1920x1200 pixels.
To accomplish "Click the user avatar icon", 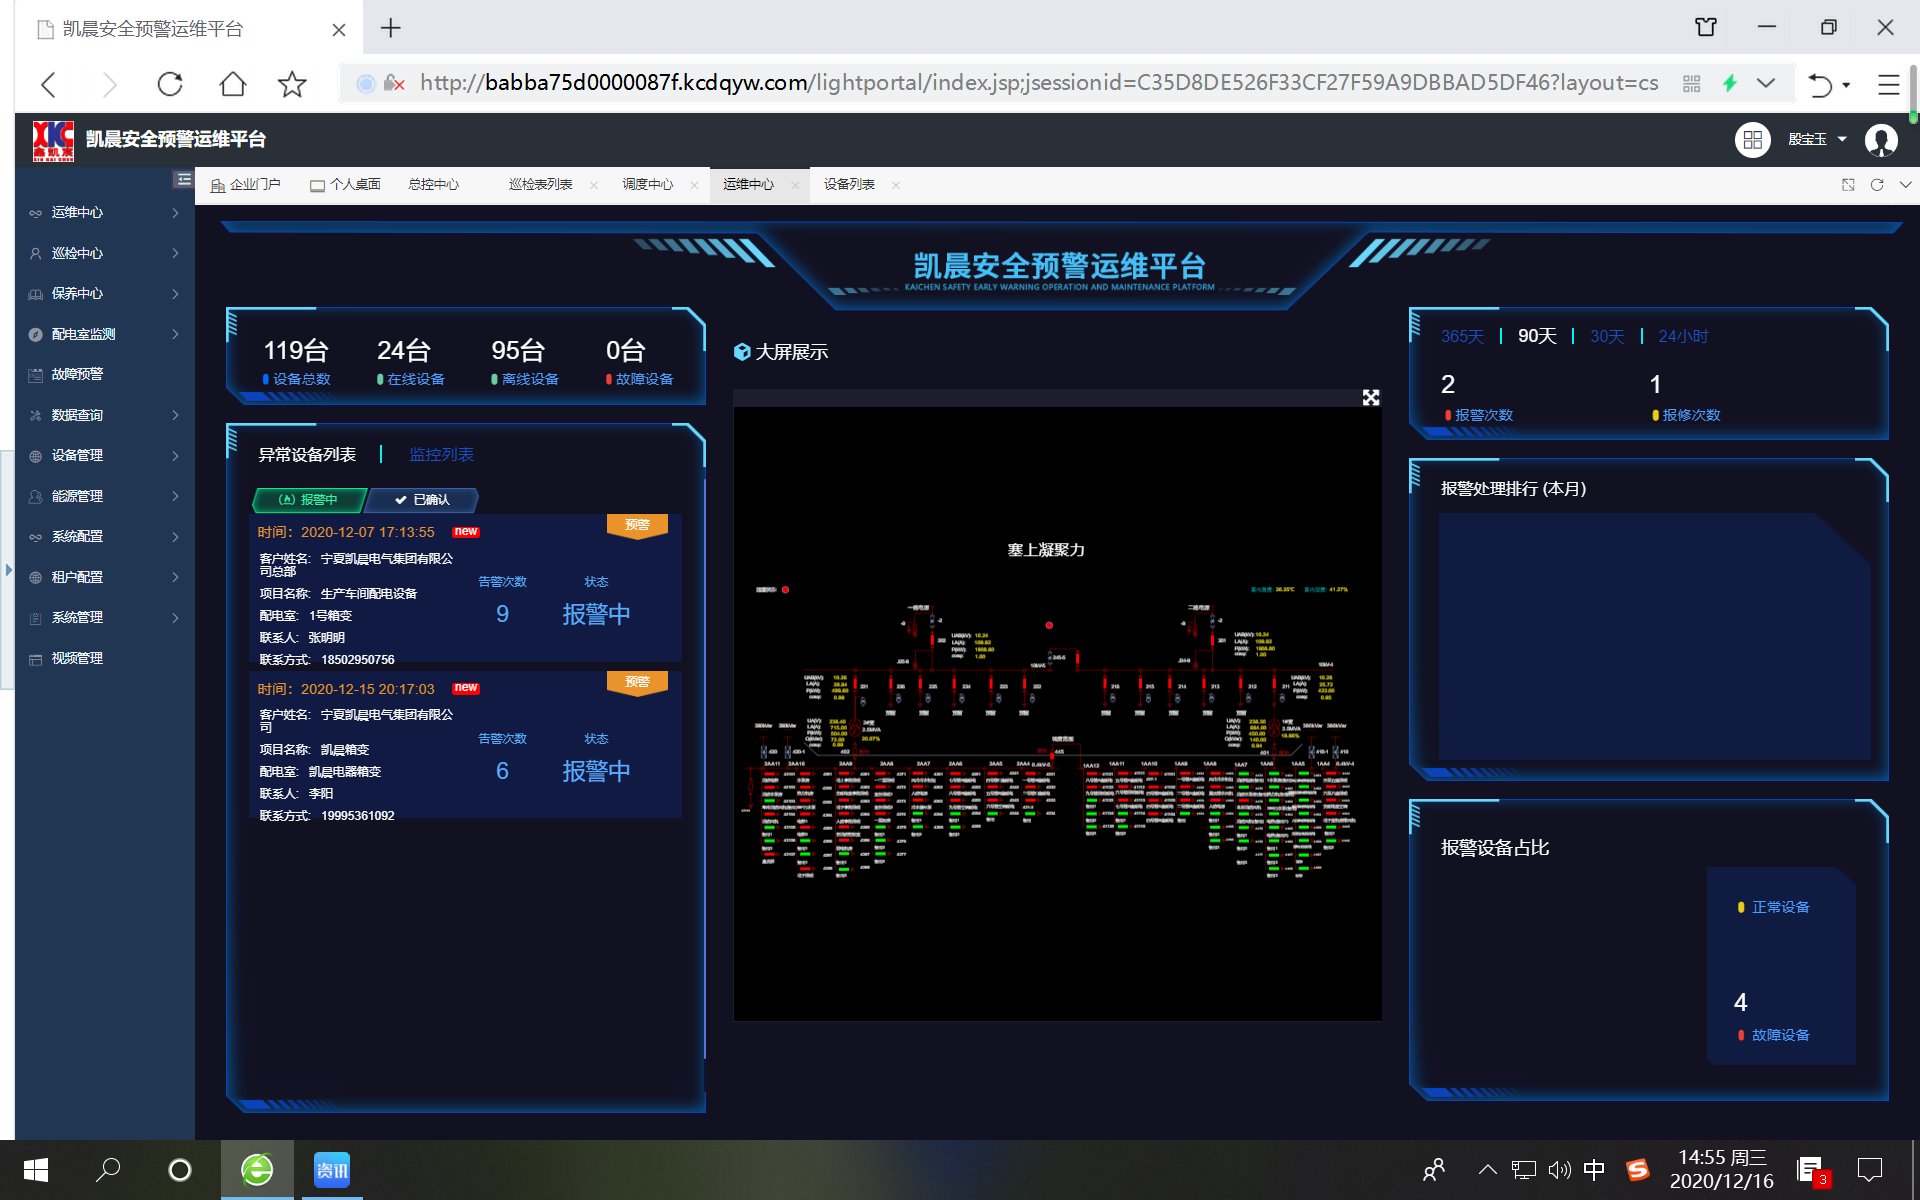I will click(1881, 140).
